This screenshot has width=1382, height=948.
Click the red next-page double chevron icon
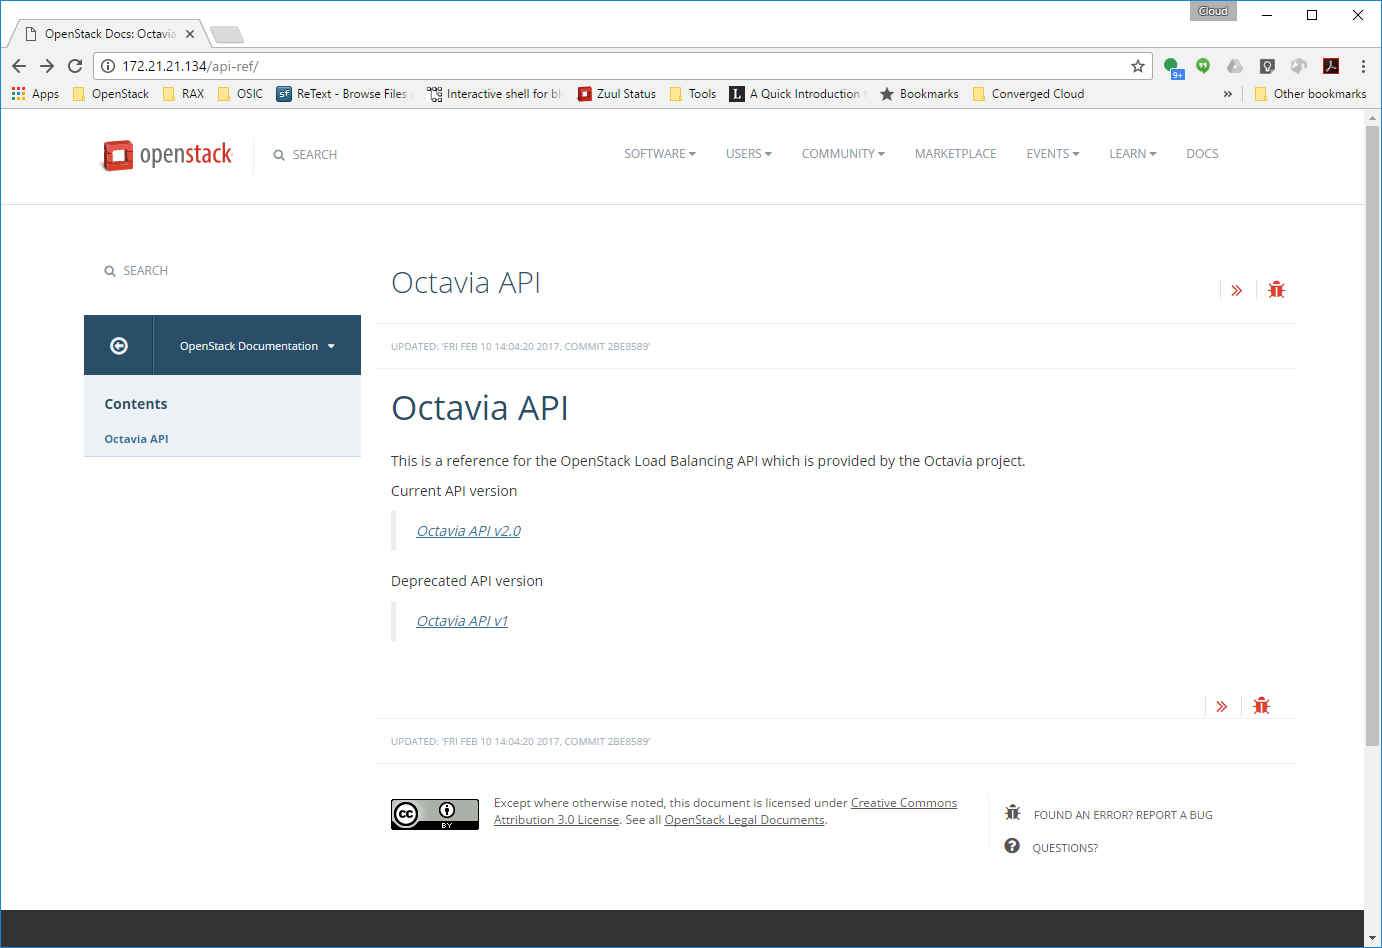pos(1237,291)
